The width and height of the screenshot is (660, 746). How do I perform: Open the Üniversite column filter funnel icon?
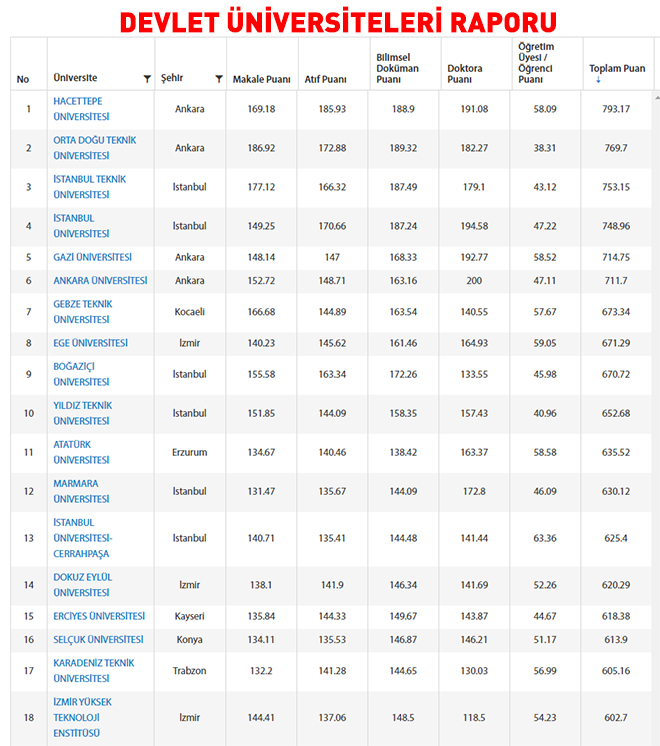point(147,79)
